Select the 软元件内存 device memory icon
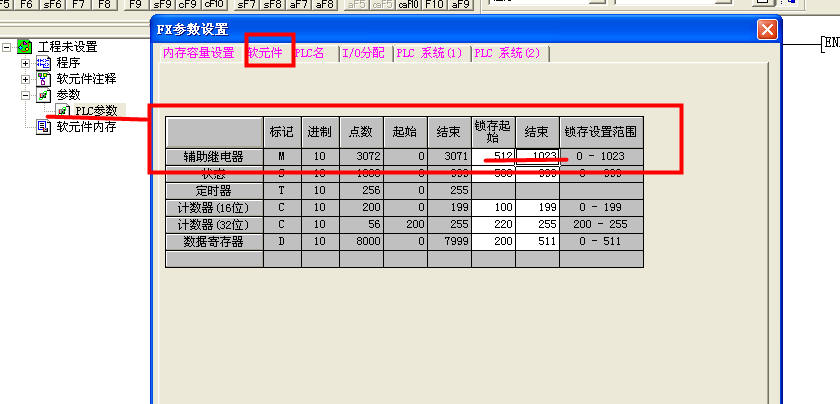Image resolution: width=840 pixels, height=404 pixels. [43, 127]
